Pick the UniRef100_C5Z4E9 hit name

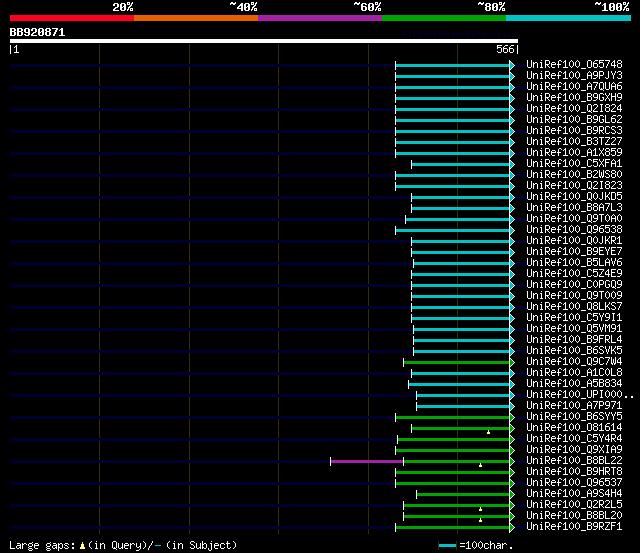click(x=574, y=274)
